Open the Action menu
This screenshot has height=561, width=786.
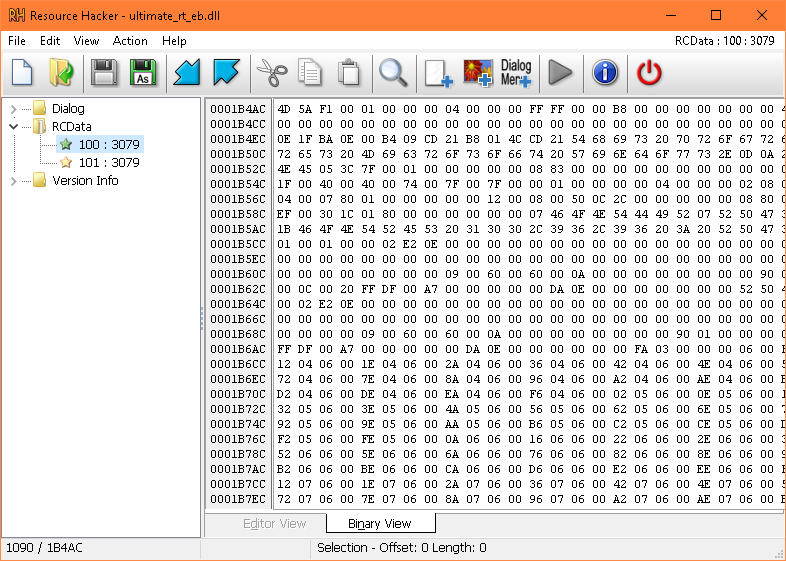coord(130,41)
